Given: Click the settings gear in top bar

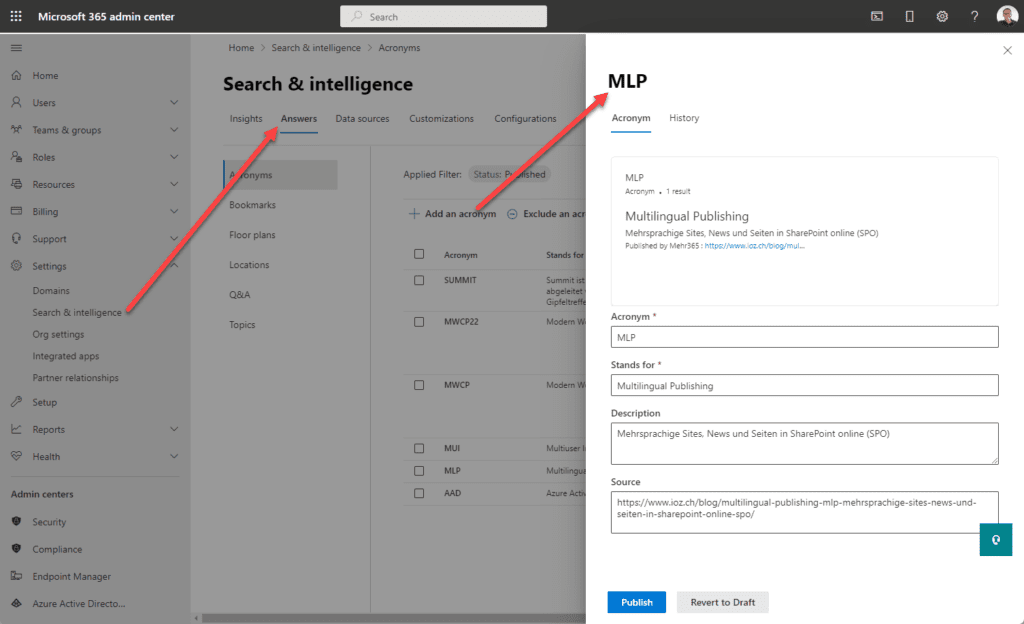Looking at the screenshot, I should coord(942,16).
